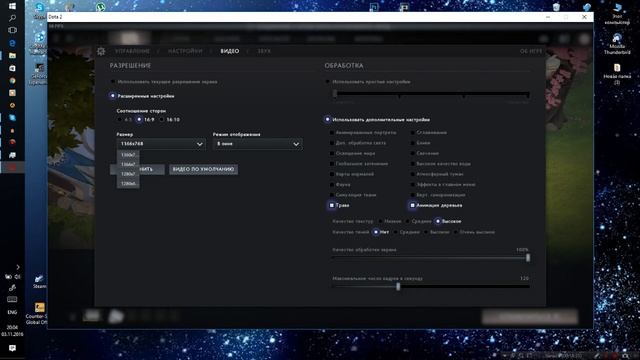
Task: Switch to the ВИДЕО tab
Action: [230, 51]
